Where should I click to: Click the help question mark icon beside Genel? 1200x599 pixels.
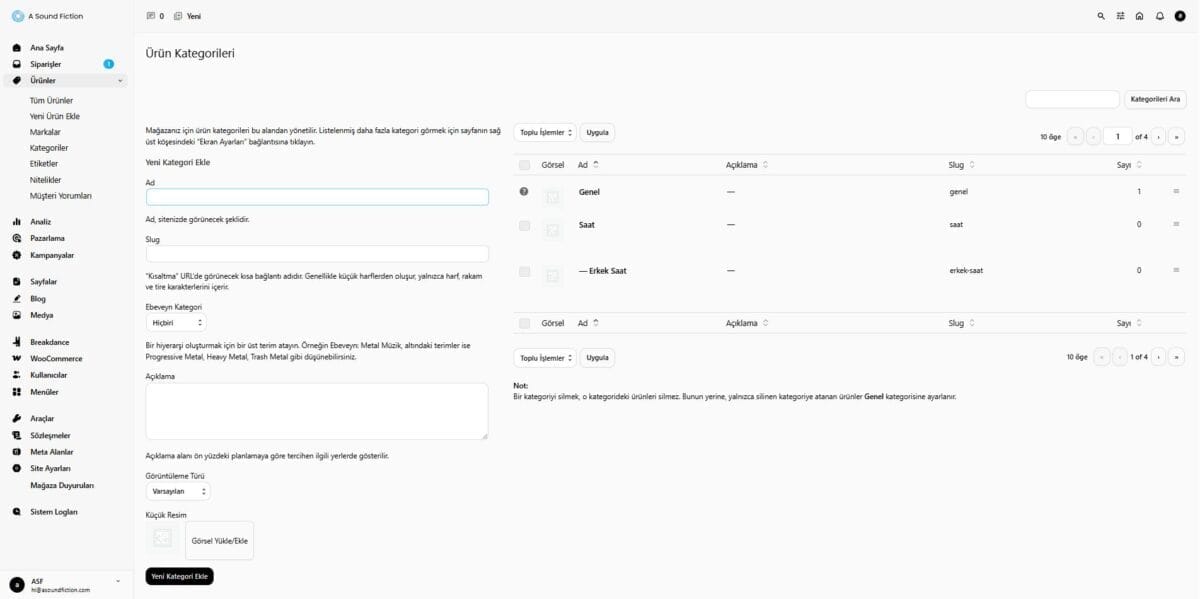[524, 191]
